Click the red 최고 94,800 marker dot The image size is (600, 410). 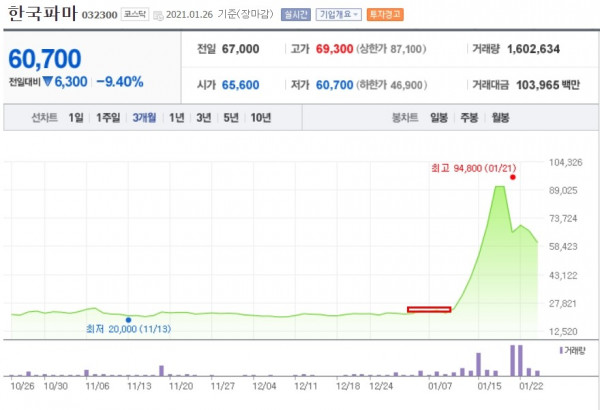[x=513, y=177]
